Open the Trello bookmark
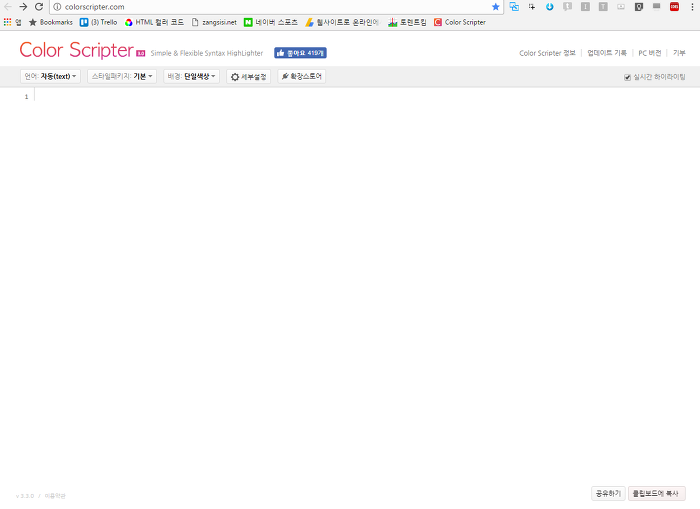700x509 pixels. pos(99,22)
